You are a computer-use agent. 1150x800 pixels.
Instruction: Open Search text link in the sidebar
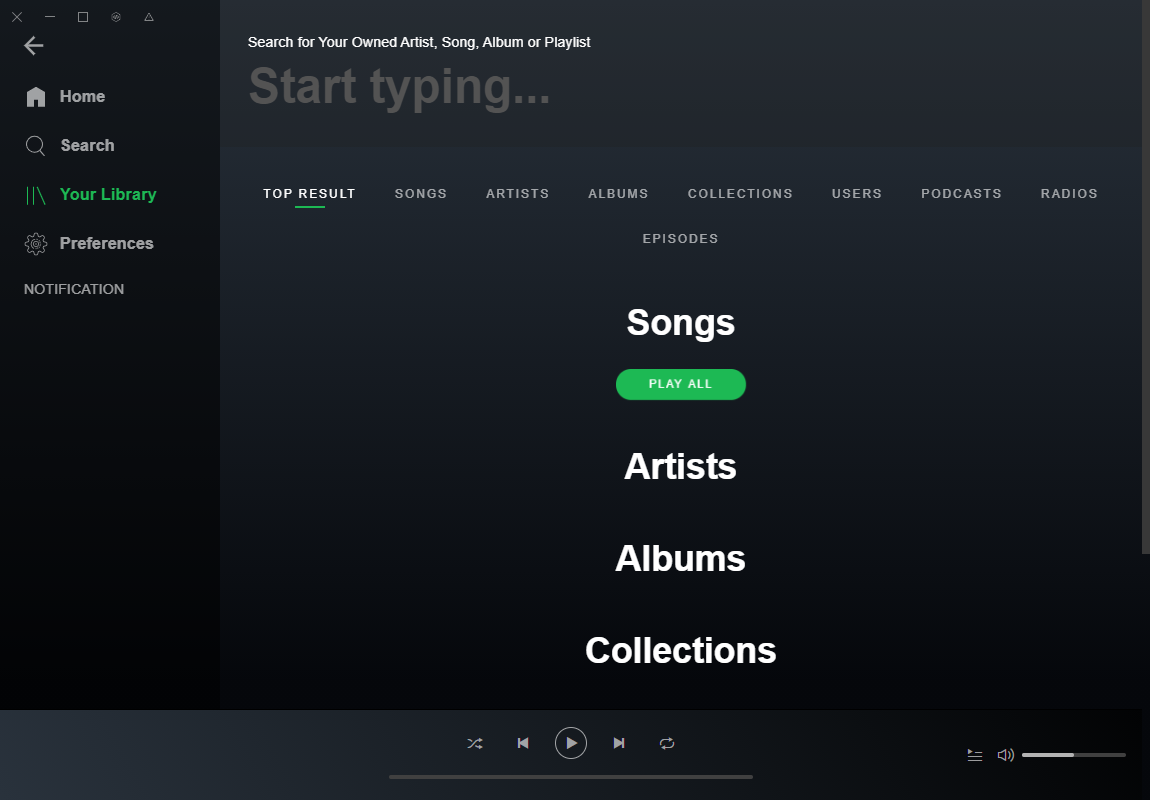click(x=87, y=146)
